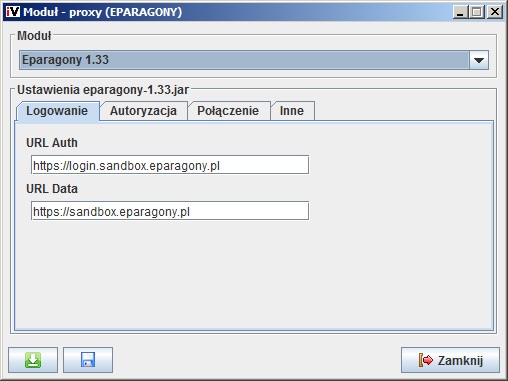Click the iV application icon in title bar

(x=13, y=12)
